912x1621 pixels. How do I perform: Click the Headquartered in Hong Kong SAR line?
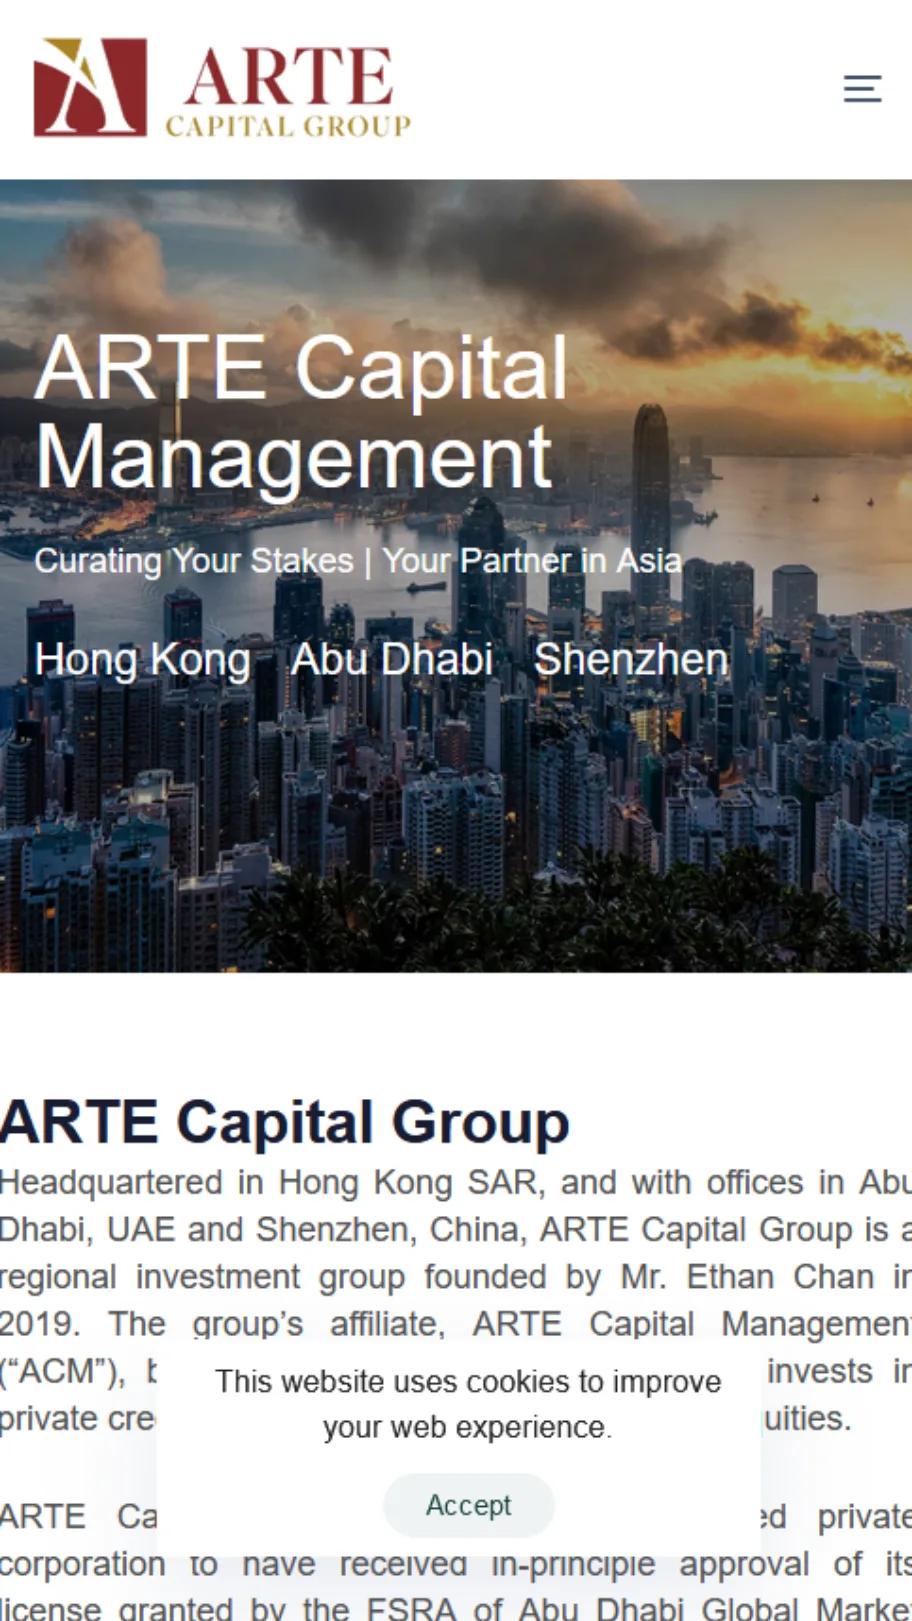click(x=456, y=1182)
